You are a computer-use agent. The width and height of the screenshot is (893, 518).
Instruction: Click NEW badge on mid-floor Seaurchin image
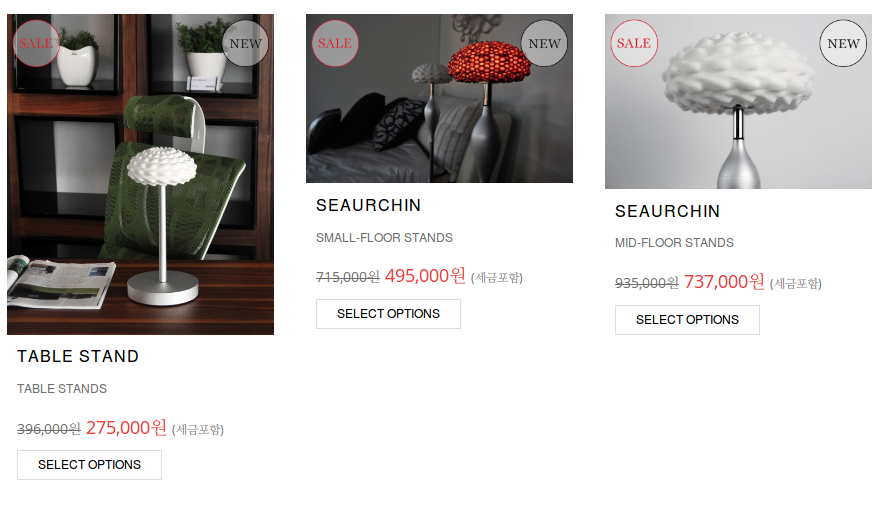pos(843,43)
